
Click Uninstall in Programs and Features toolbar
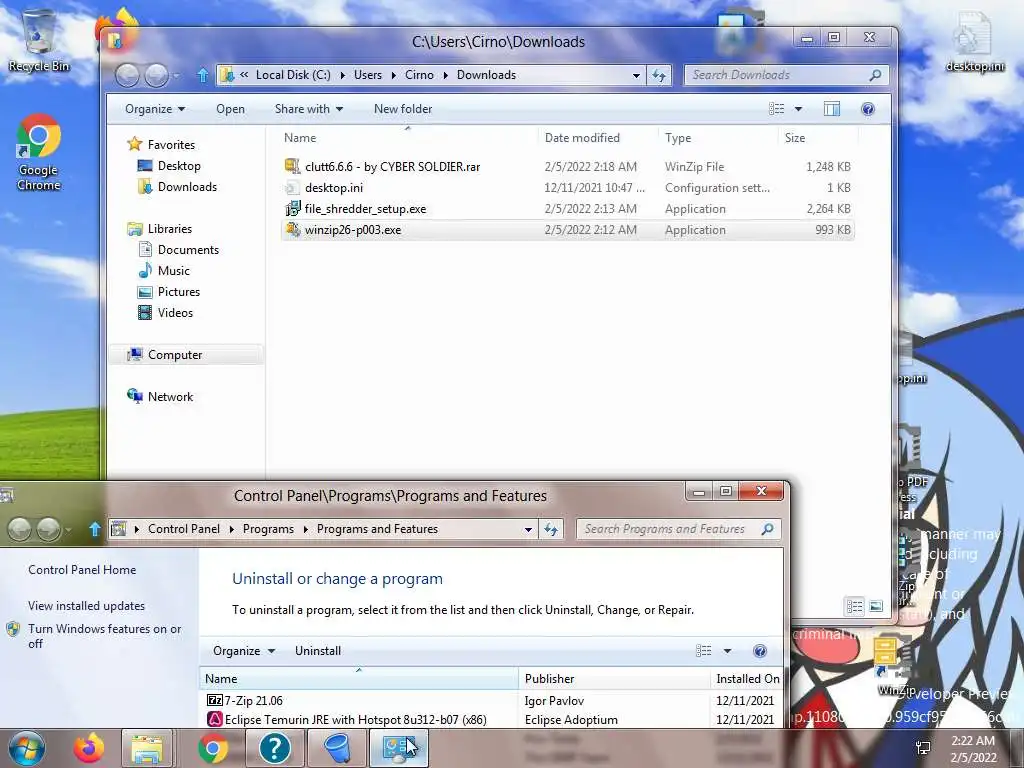318,651
